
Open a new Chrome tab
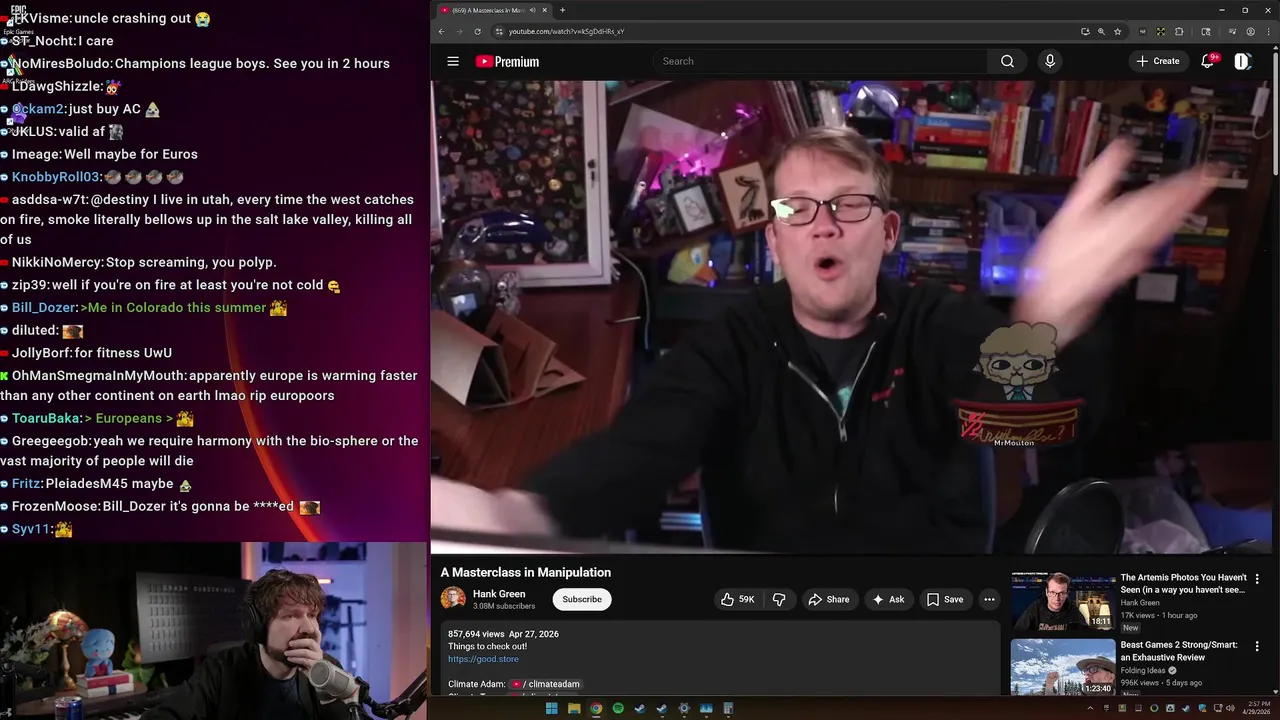click(x=562, y=10)
